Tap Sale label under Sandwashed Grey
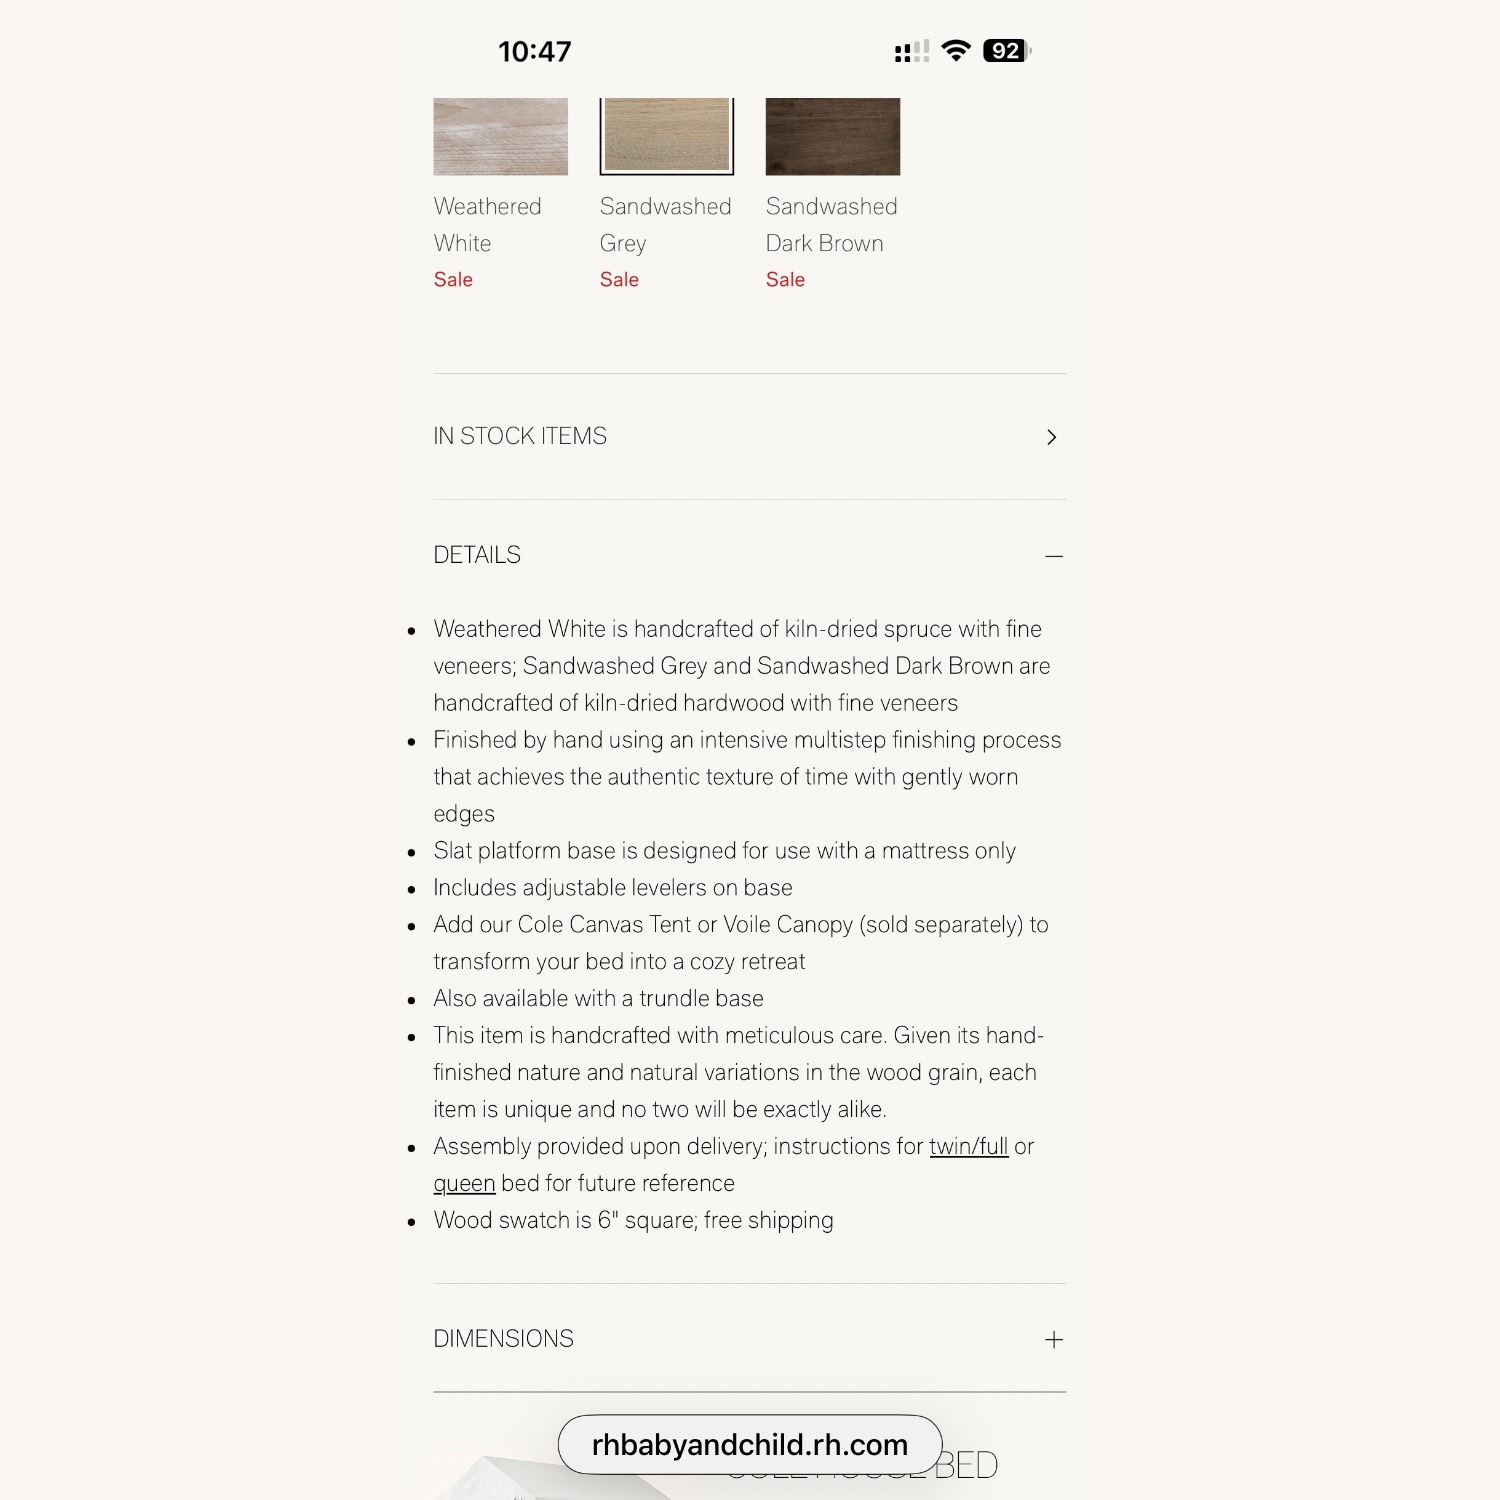The height and width of the screenshot is (1500, 1500). click(619, 280)
